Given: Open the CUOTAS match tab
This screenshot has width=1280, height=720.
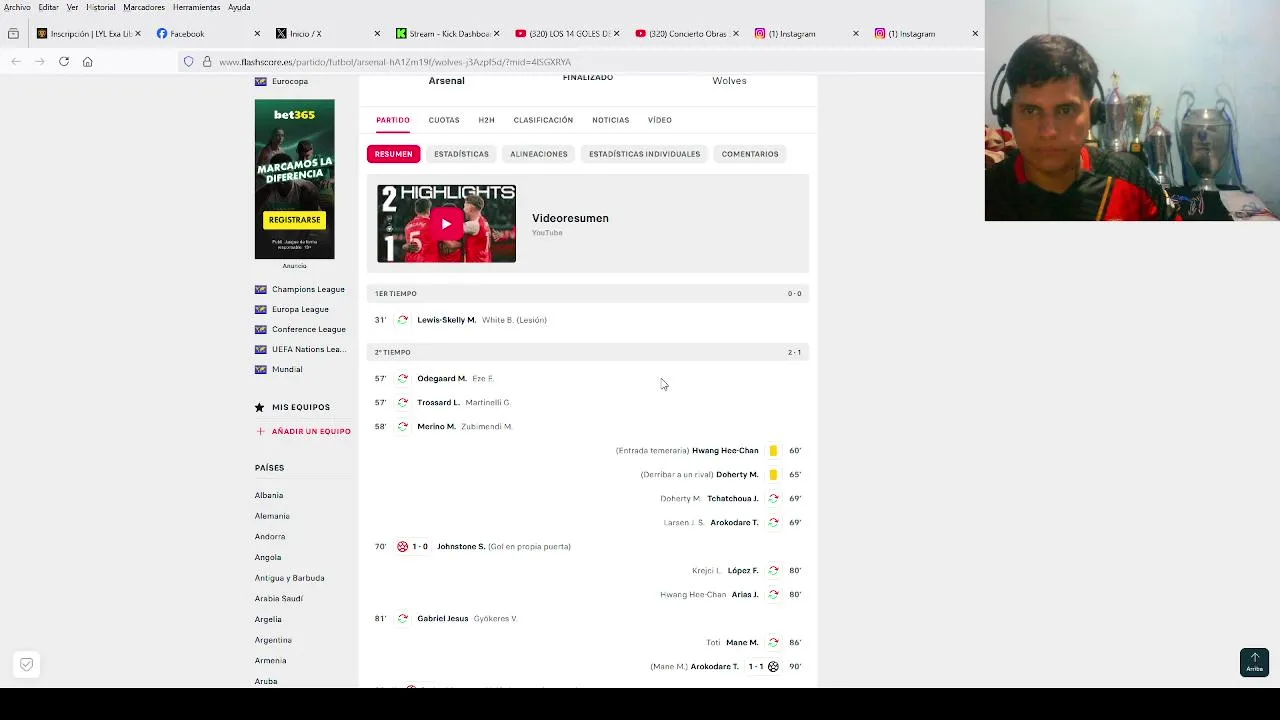Looking at the screenshot, I should coord(444,120).
